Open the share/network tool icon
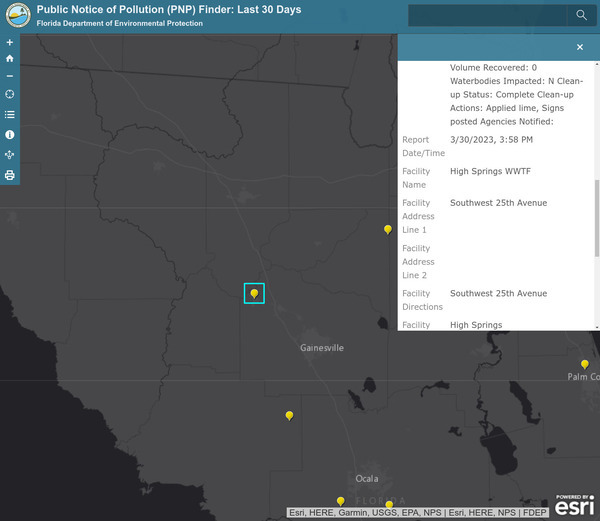 pyautogui.click(x=10, y=155)
